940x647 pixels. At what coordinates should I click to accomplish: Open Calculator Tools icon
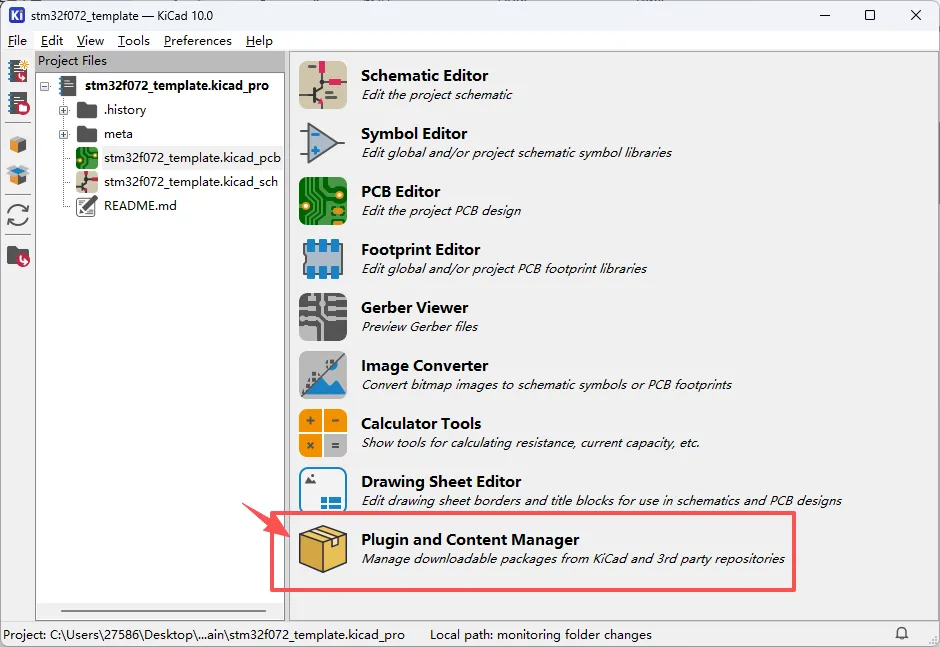click(x=323, y=433)
